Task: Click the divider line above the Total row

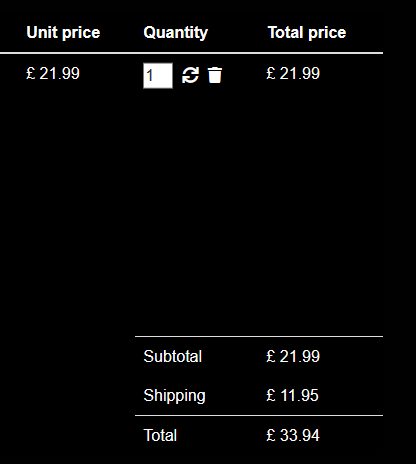Action: (x=259, y=415)
